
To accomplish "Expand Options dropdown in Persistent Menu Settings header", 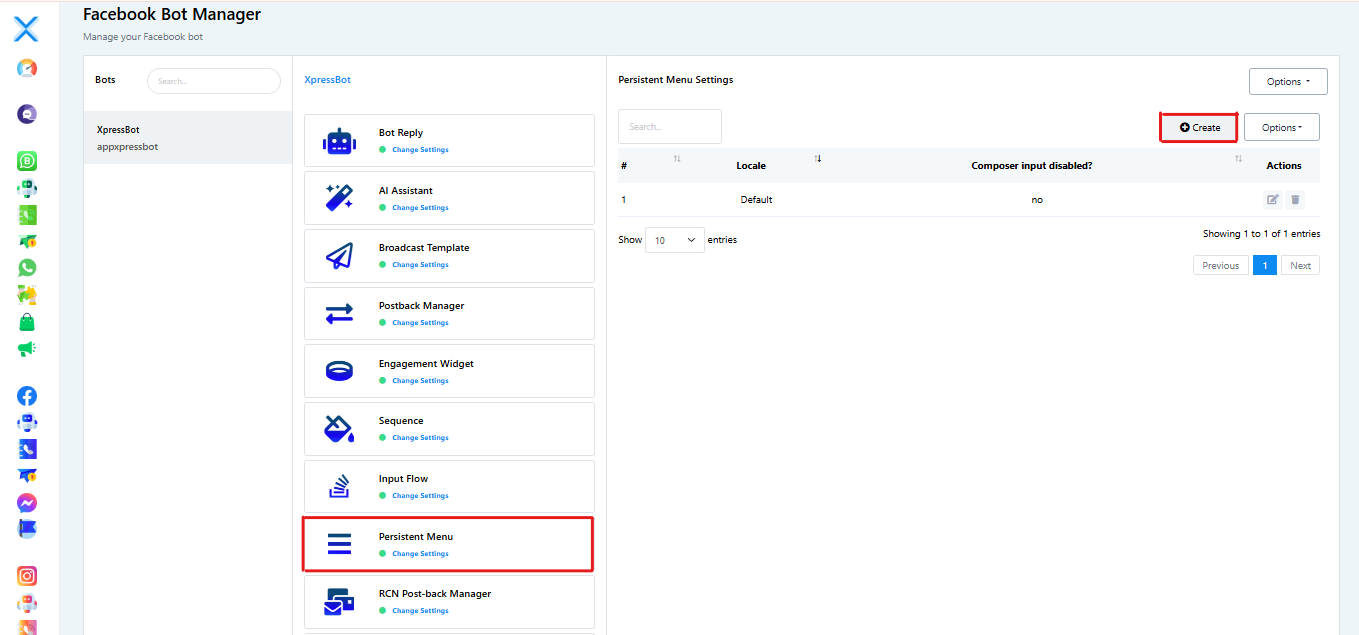I will 1287,82.
